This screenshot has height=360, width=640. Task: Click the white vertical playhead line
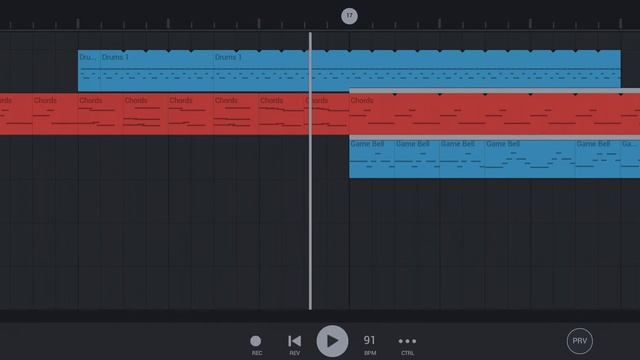point(310,171)
